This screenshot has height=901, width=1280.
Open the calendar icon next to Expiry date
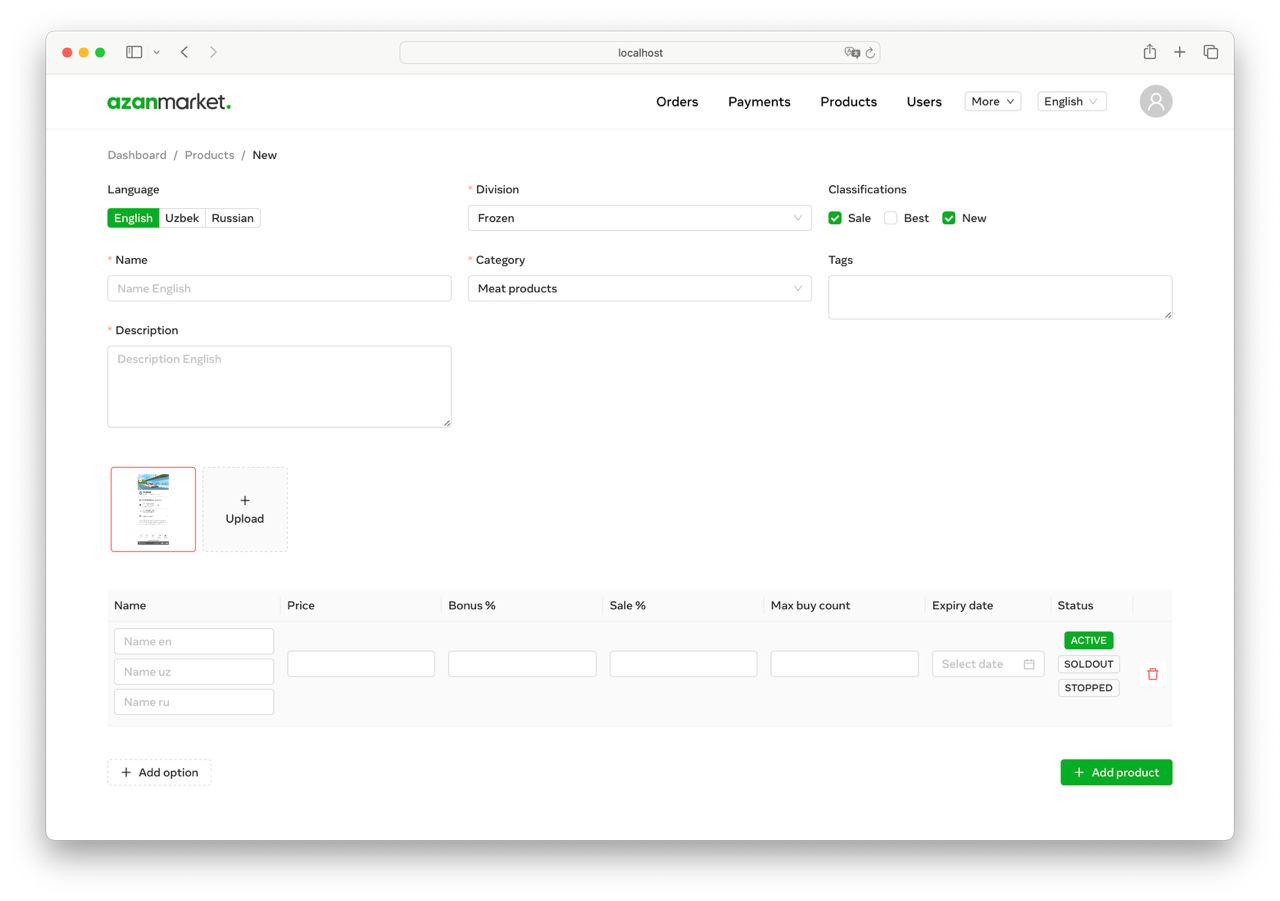[x=1031, y=663]
